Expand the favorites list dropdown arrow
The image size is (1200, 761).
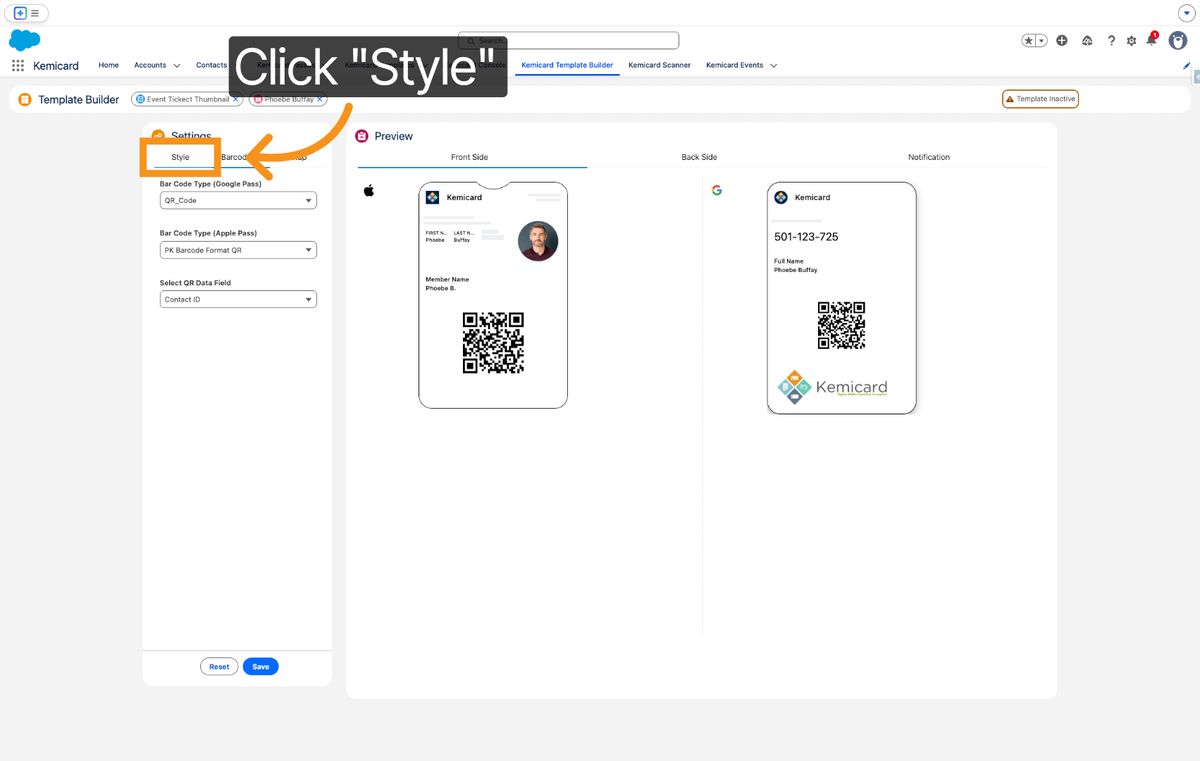[1042, 40]
